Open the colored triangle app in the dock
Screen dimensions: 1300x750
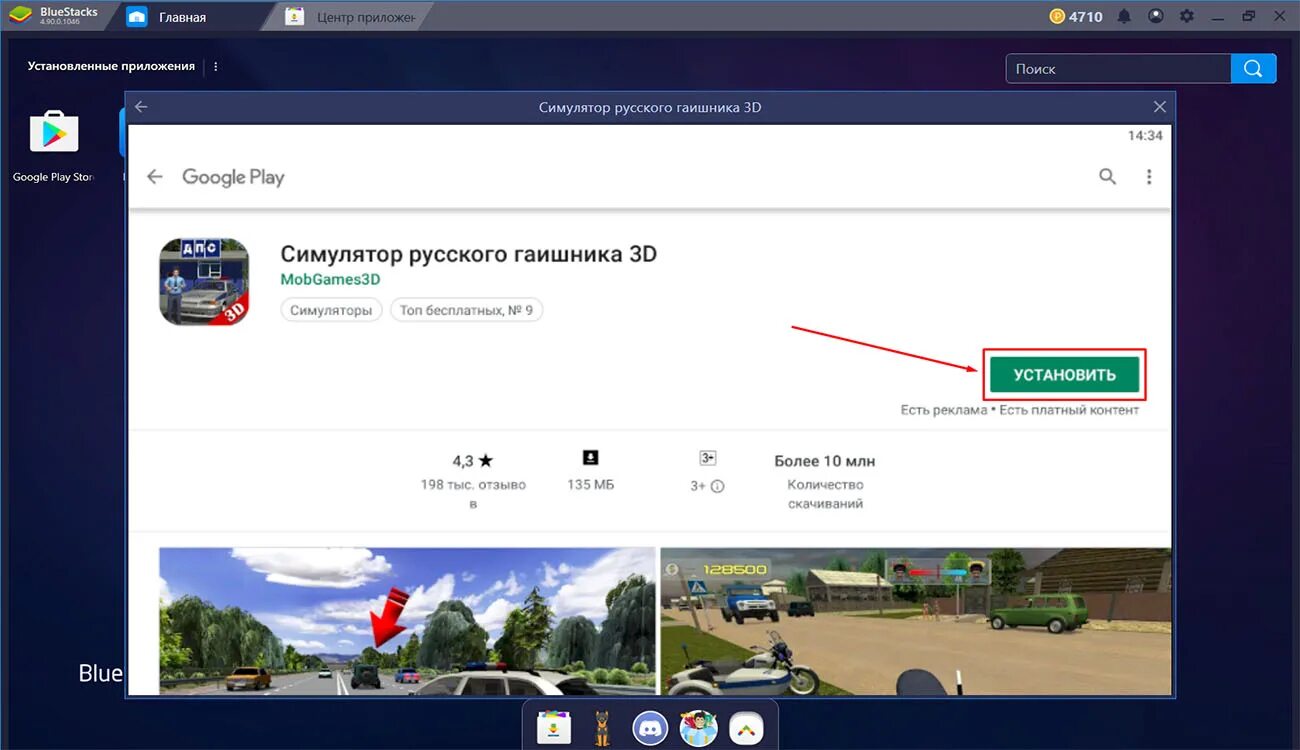tap(746, 728)
